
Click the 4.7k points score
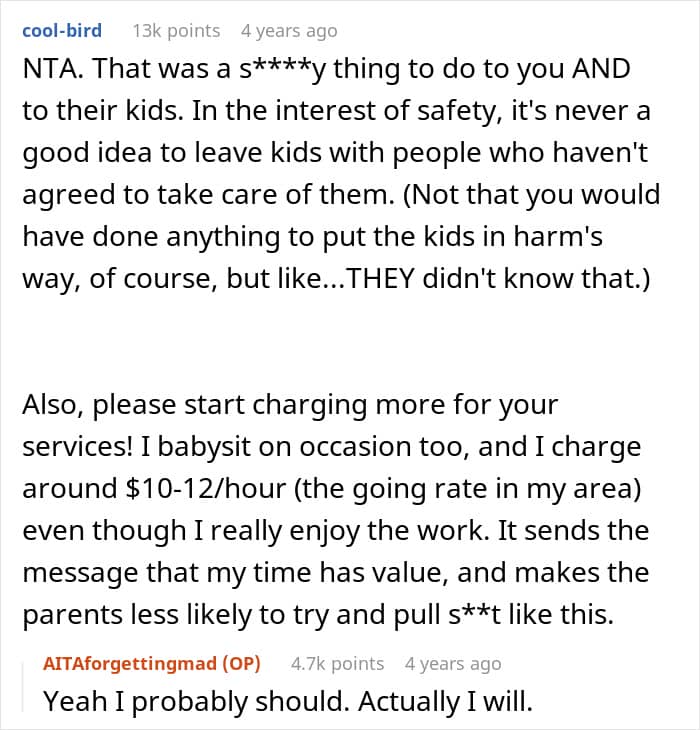click(x=337, y=663)
